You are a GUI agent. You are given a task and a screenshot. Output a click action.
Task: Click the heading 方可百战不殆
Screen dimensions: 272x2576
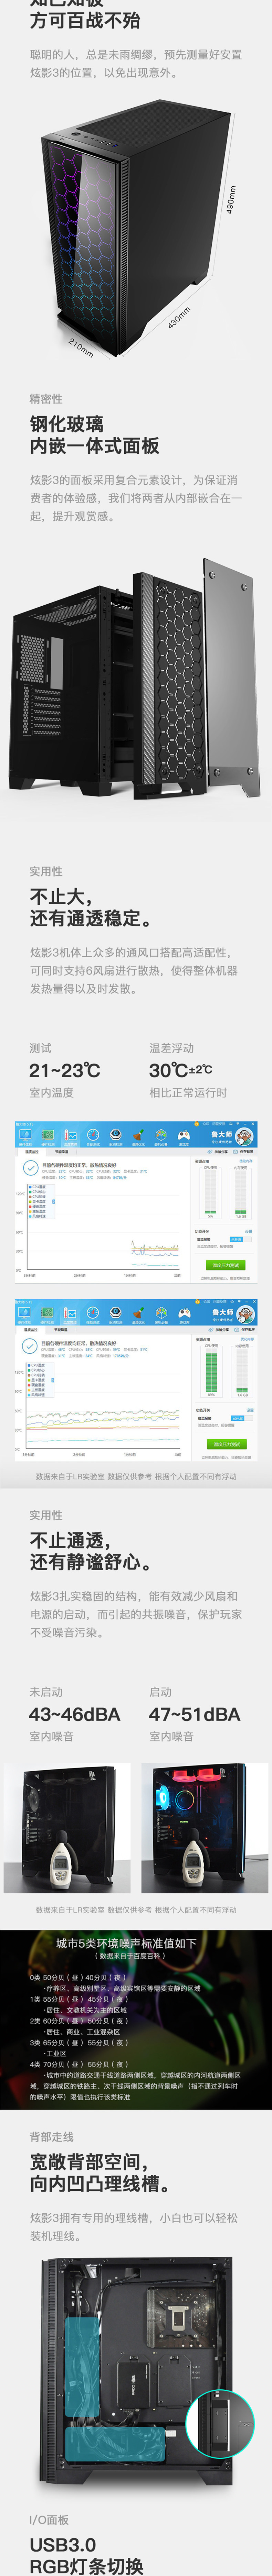point(85,20)
